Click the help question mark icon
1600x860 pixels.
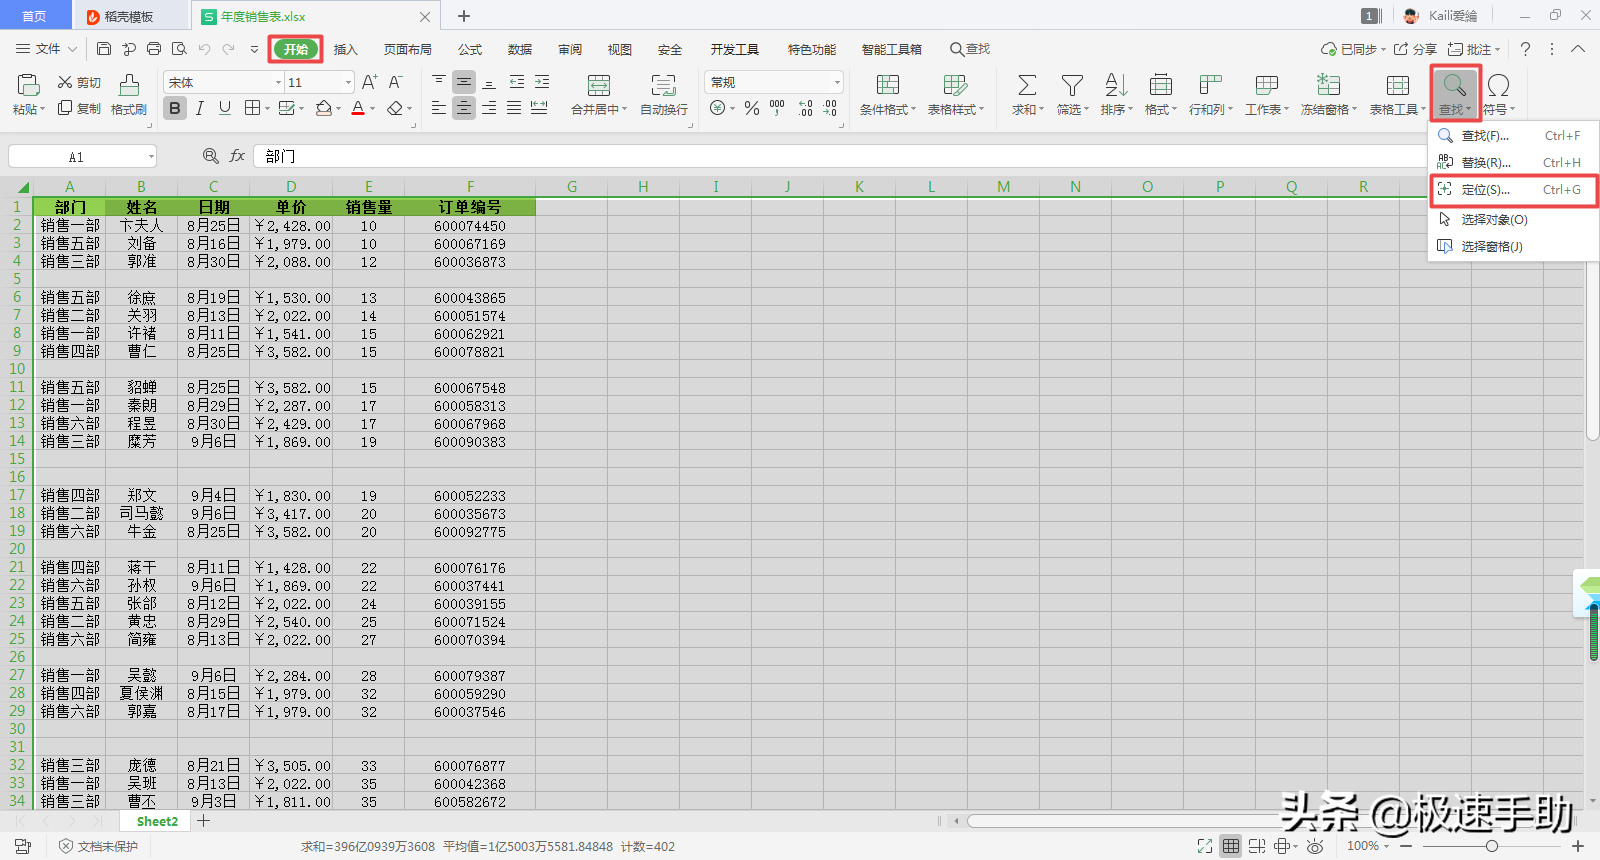[x=1525, y=48]
